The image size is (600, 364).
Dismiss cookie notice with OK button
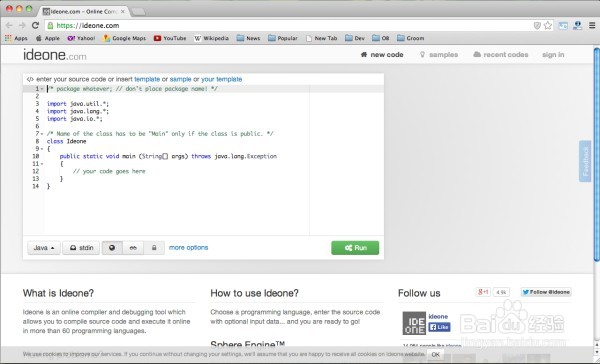pyautogui.click(x=435, y=354)
